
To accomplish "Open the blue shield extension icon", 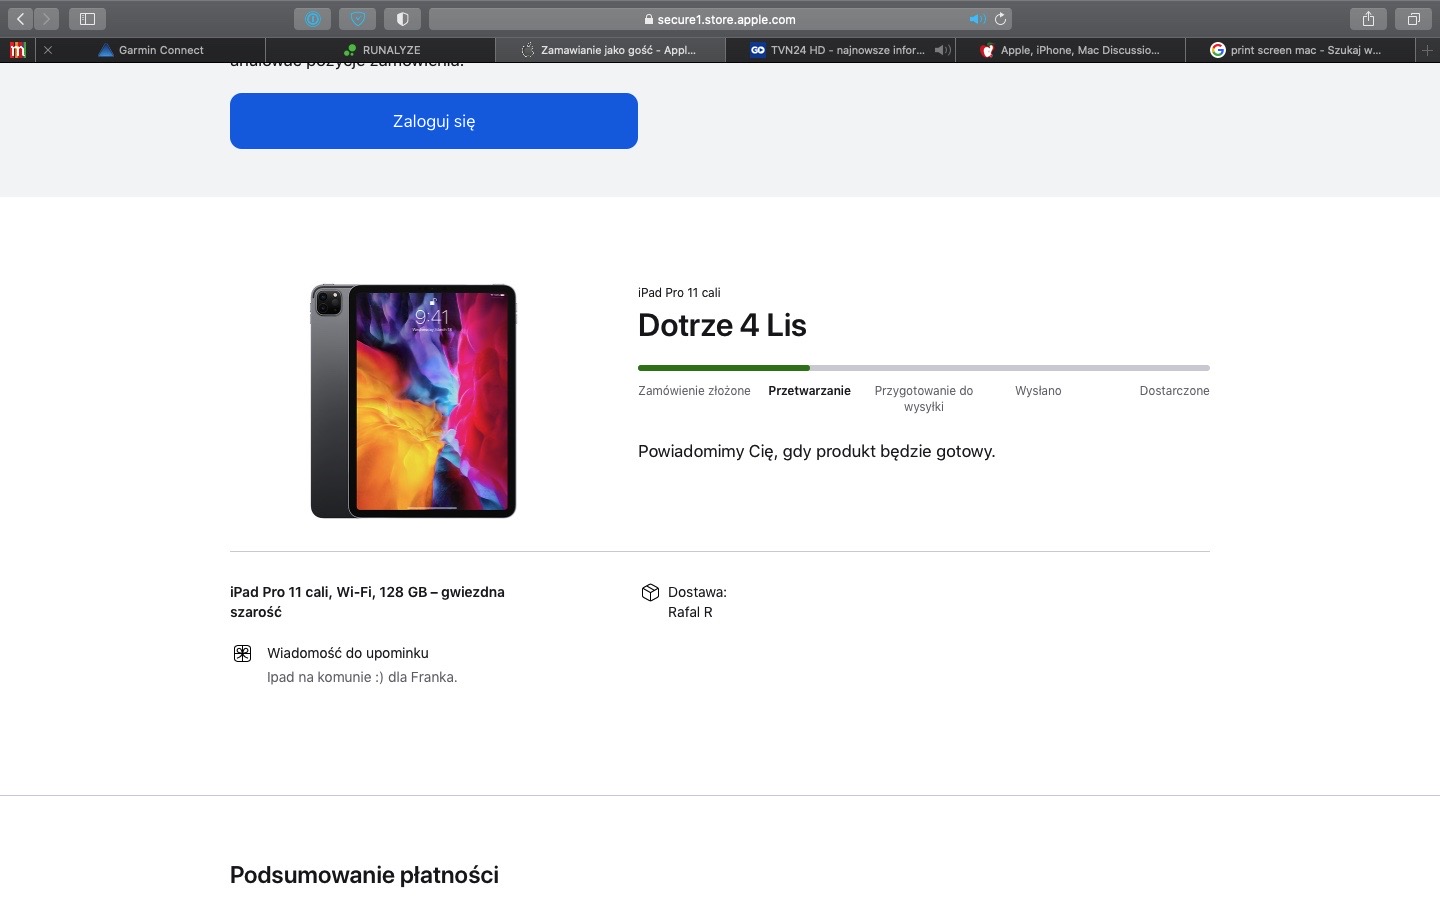I will point(357,19).
